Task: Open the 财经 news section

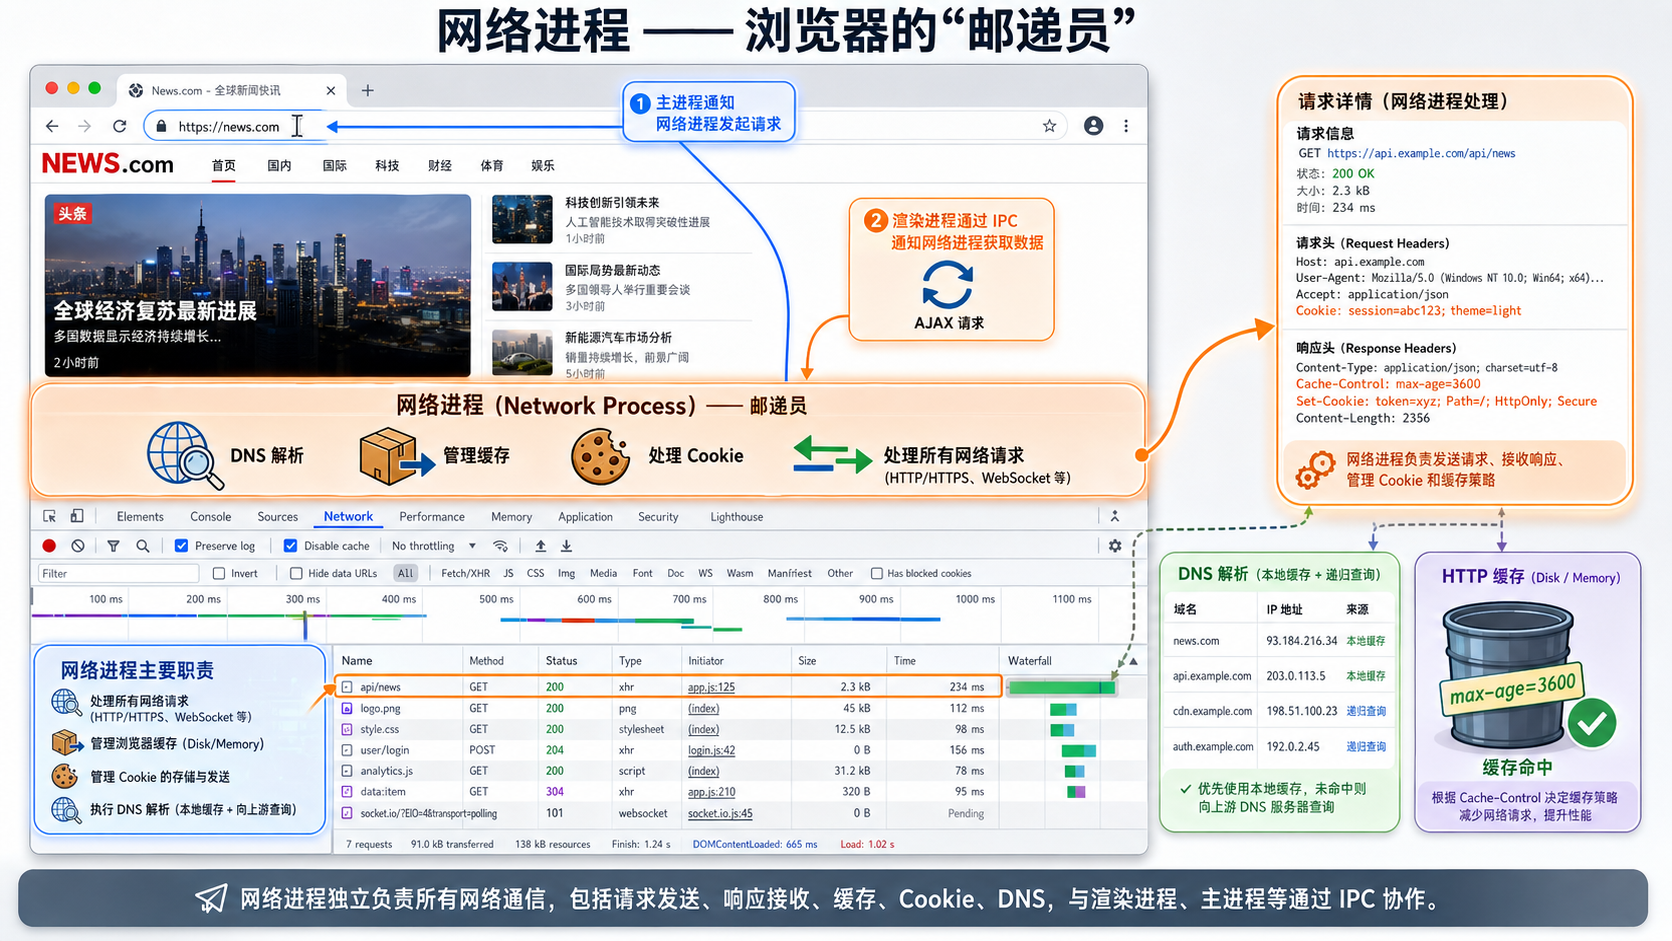Action: [440, 166]
